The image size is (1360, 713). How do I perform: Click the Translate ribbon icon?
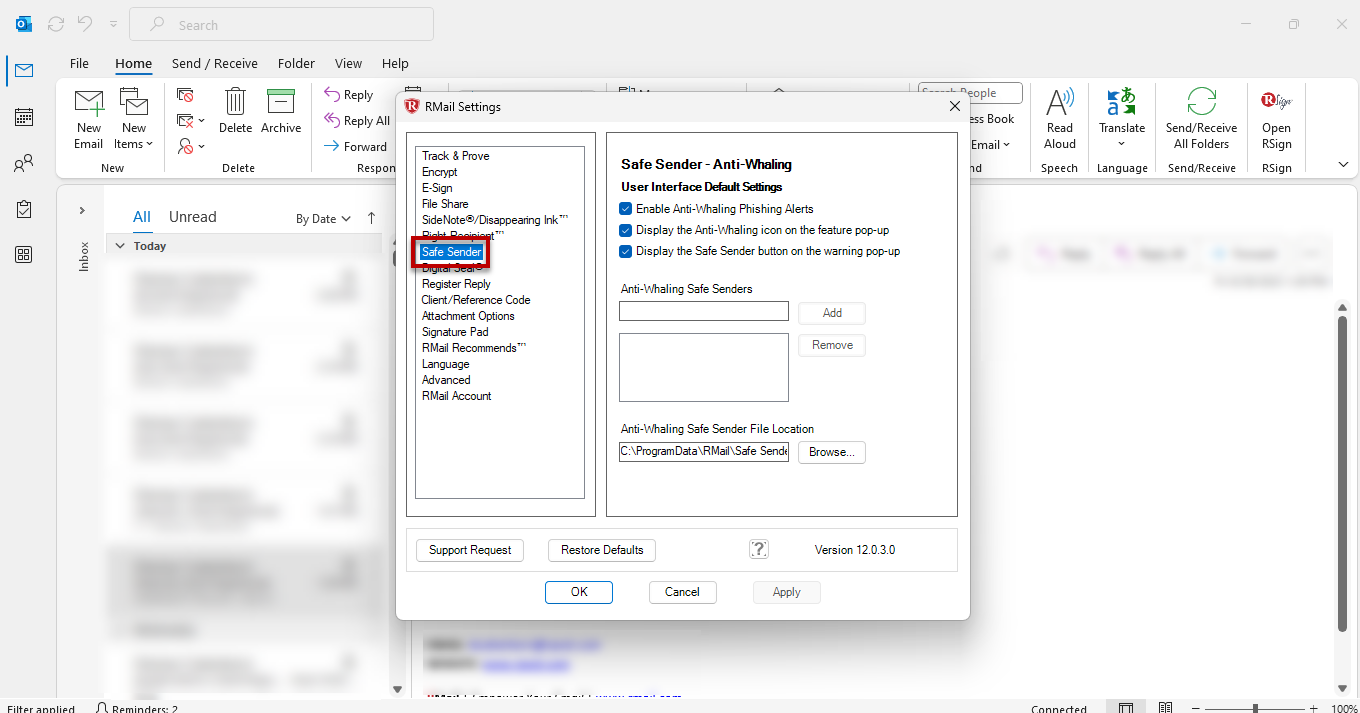point(1121,102)
